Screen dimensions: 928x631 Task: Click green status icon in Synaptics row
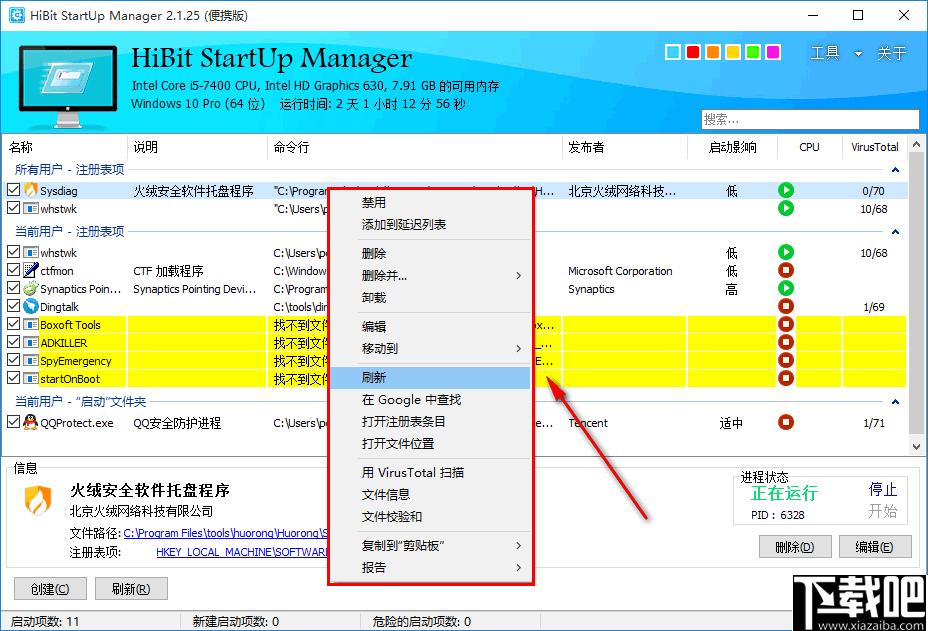785,289
